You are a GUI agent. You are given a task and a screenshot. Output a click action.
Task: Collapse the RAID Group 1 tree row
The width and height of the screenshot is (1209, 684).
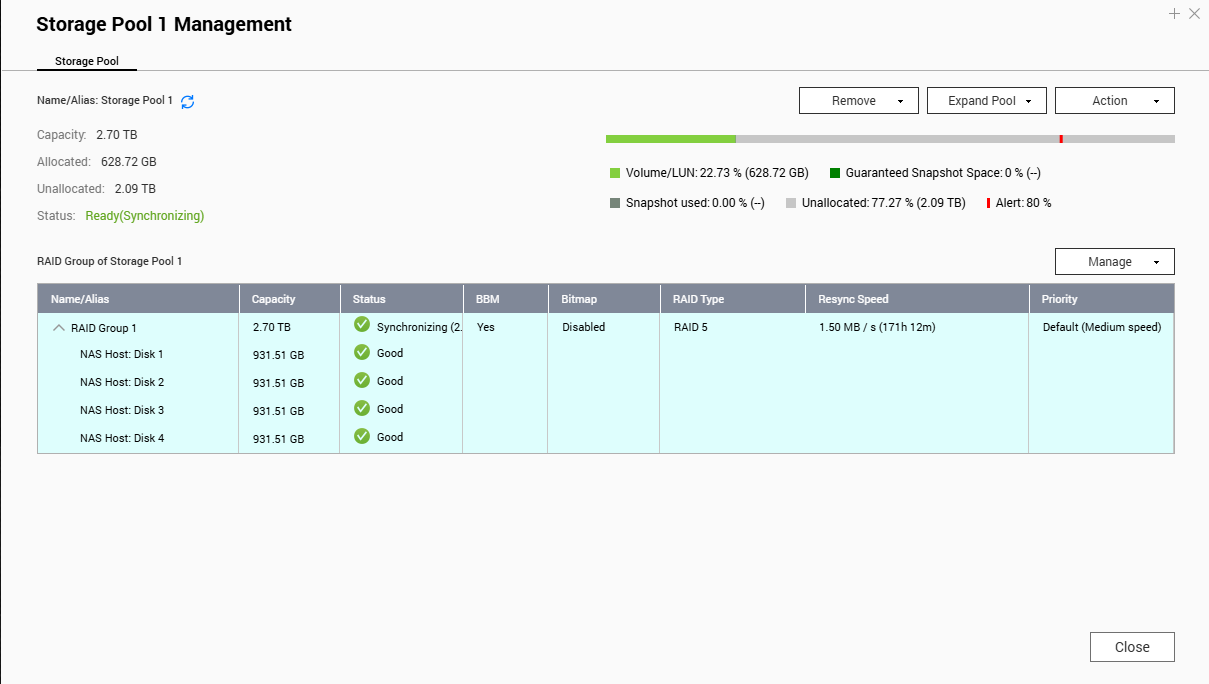tap(58, 328)
